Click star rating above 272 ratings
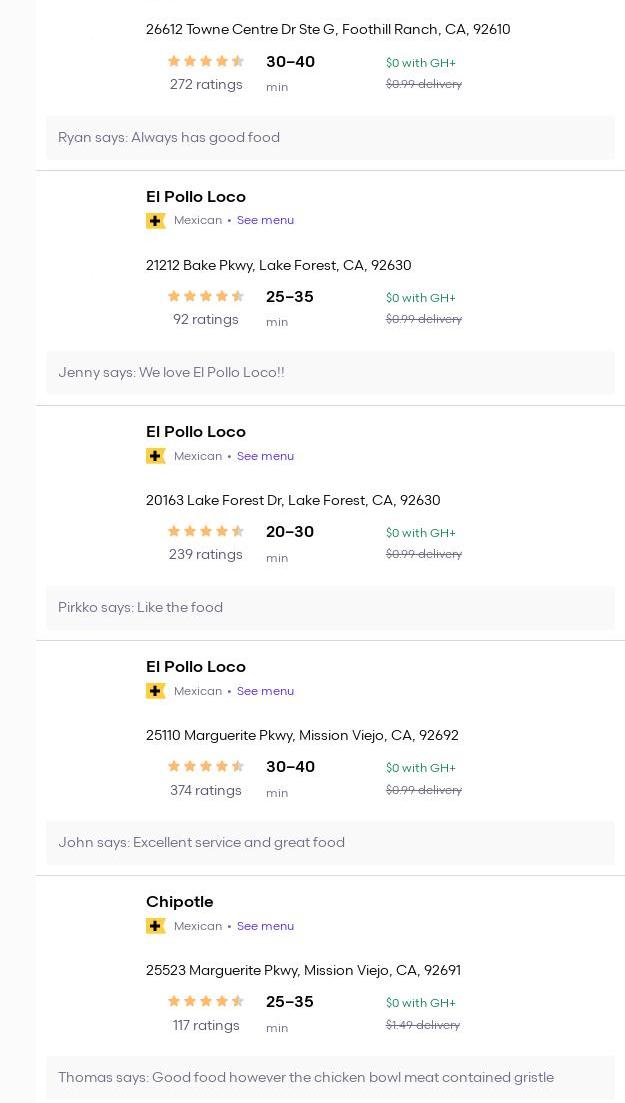The width and height of the screenshot is (625, 1103). (206, 62)
